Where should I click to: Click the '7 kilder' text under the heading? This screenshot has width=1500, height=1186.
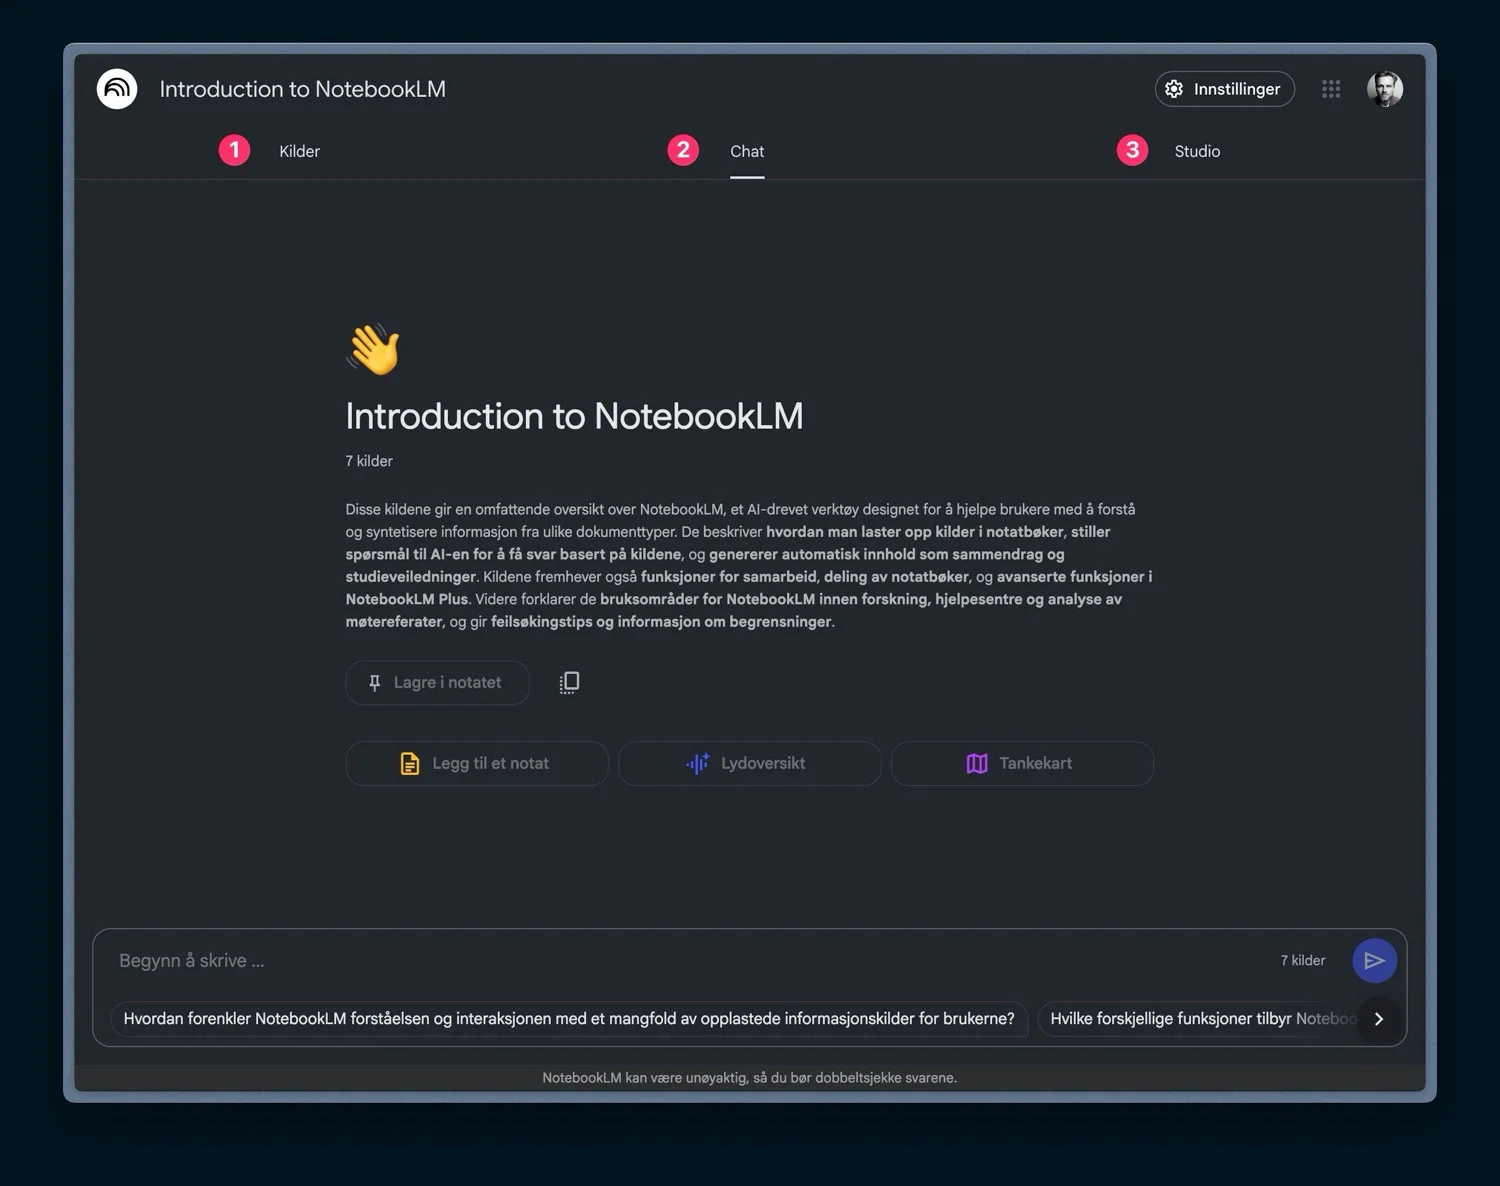click(369, 461)
